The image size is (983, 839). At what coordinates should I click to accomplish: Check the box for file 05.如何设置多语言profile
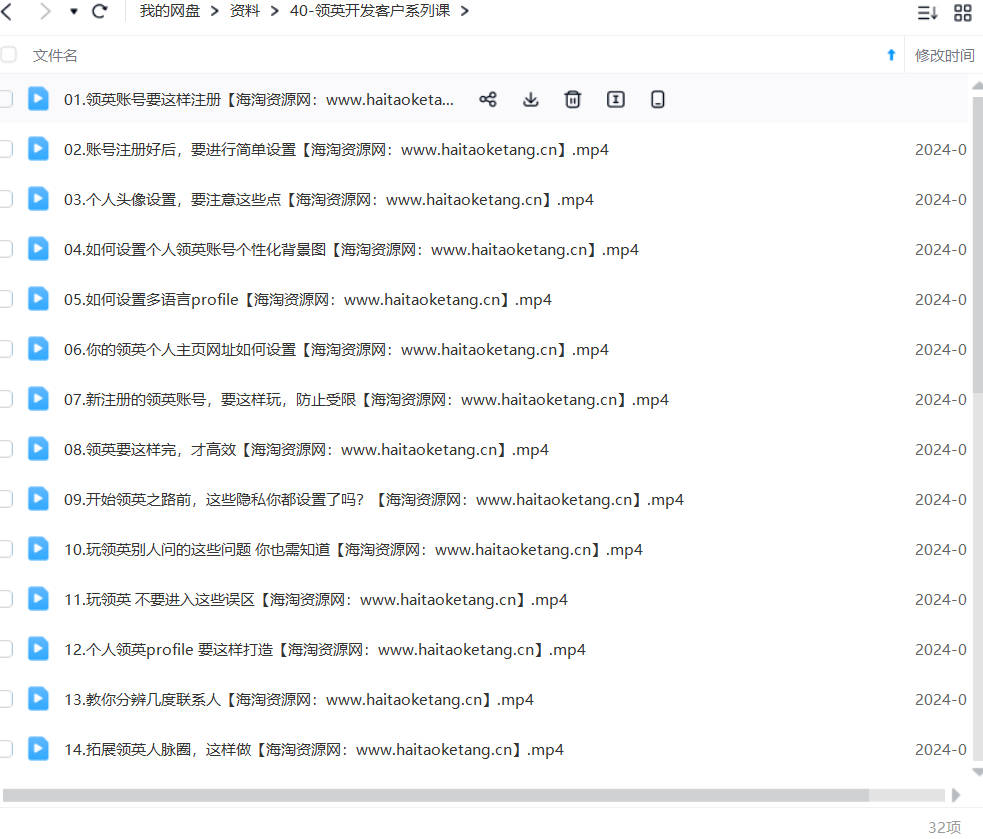(6, 299)
